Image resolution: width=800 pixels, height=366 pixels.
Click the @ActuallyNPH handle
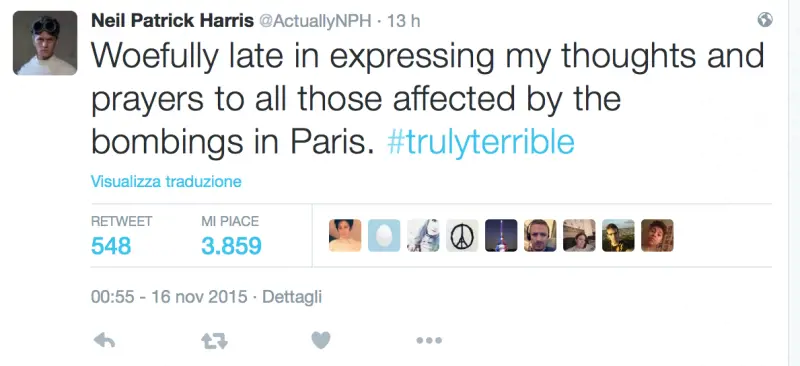(x=315, y=21)
